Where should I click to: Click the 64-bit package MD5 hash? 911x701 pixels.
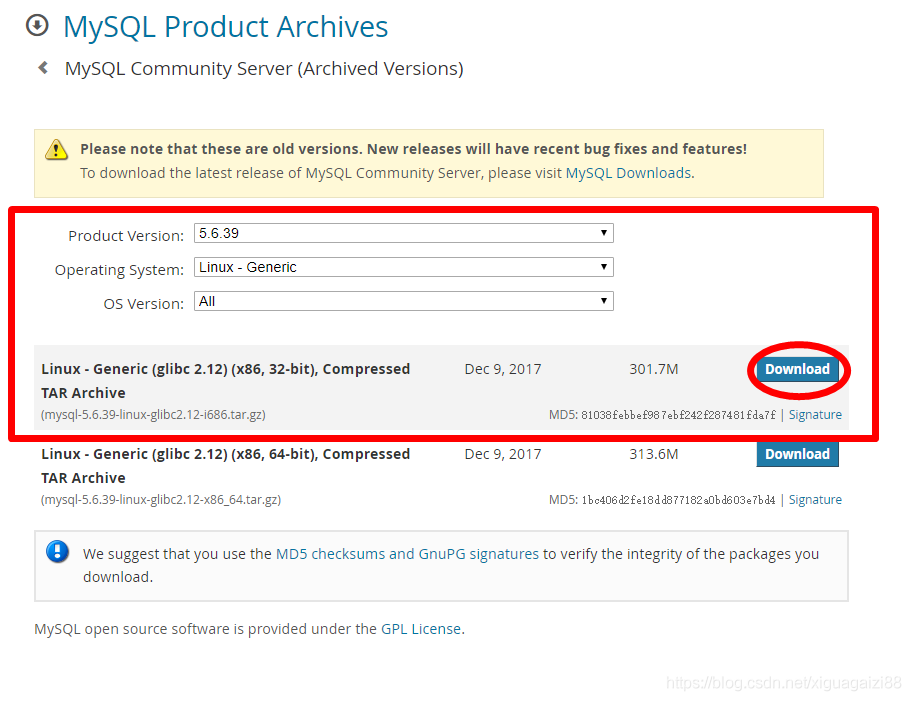[678, 500]
